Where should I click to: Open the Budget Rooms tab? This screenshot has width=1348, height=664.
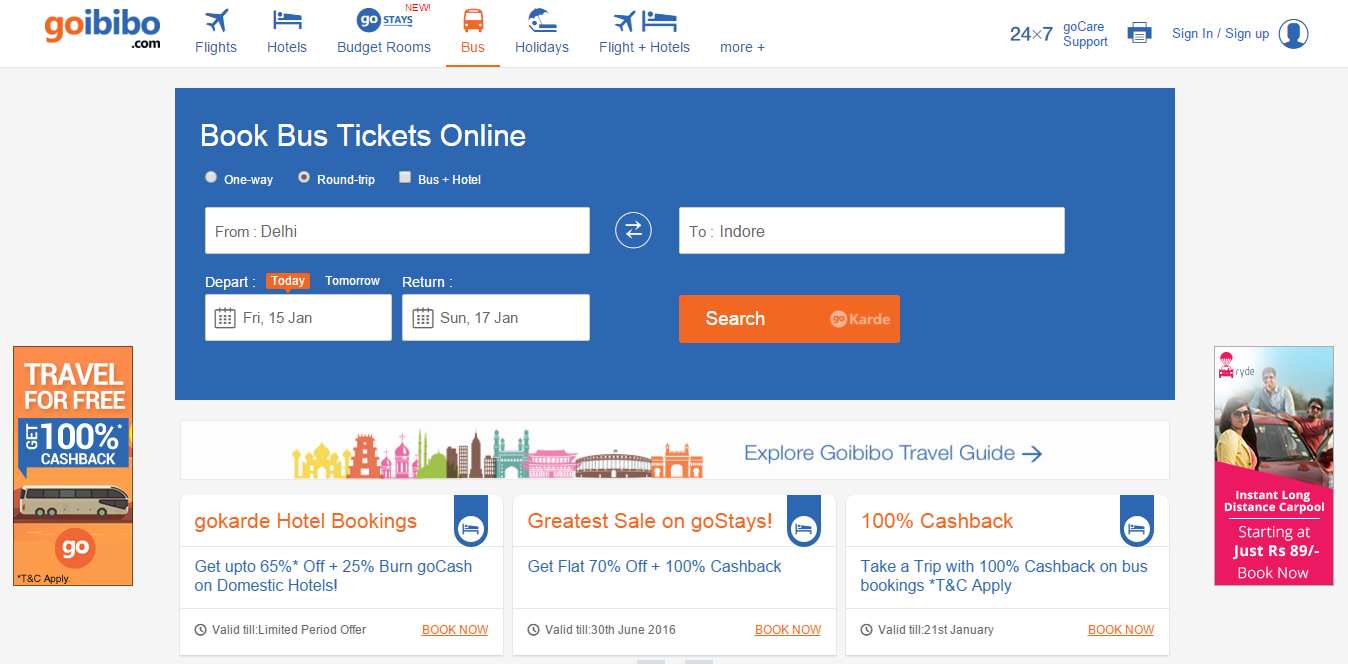[384, 47]
